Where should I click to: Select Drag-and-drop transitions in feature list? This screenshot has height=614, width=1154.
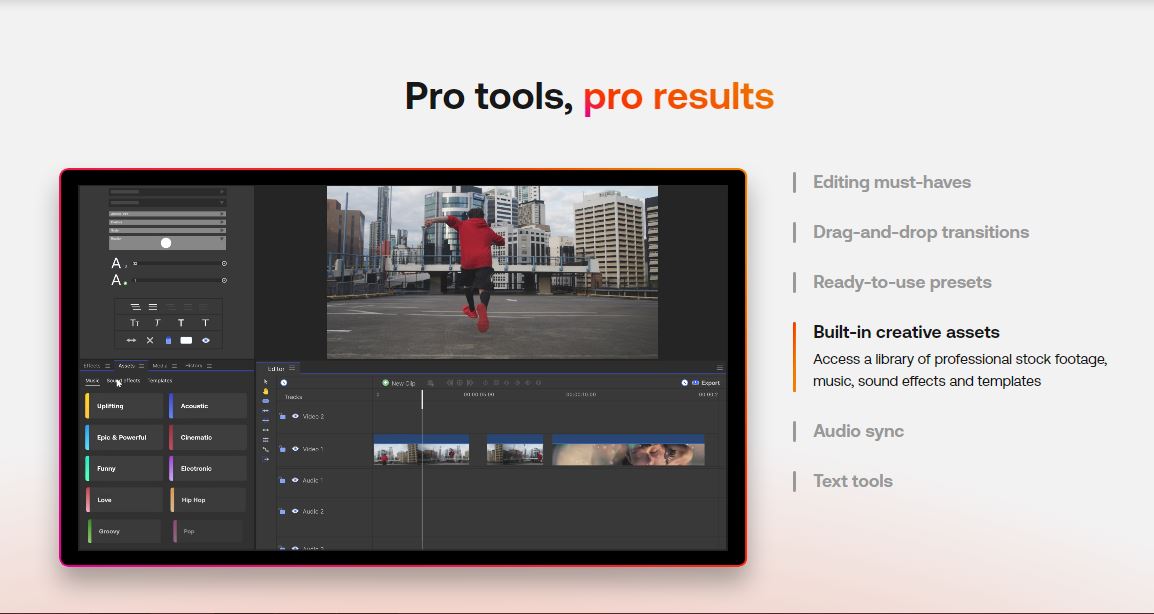[x=921, y=232]
